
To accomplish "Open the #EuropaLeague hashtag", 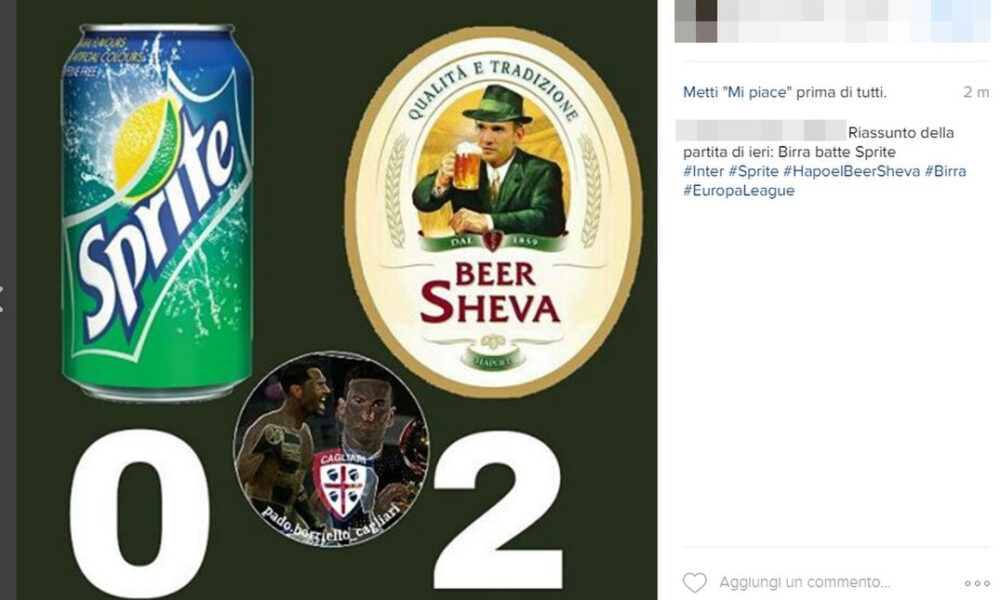I will 739,191.
